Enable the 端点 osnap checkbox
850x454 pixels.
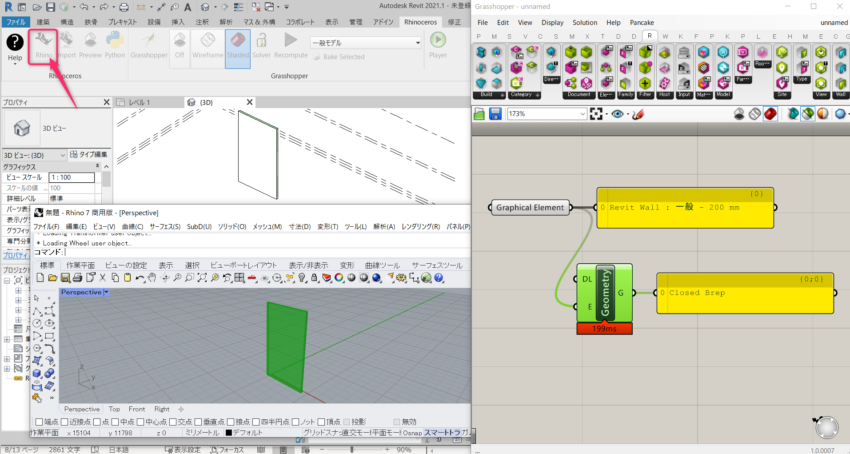click(x=39, y=421)
